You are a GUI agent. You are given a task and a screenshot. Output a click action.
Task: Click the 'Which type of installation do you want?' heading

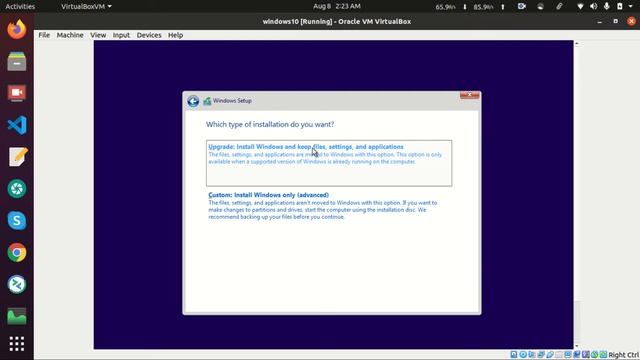[x=270, y=124]
